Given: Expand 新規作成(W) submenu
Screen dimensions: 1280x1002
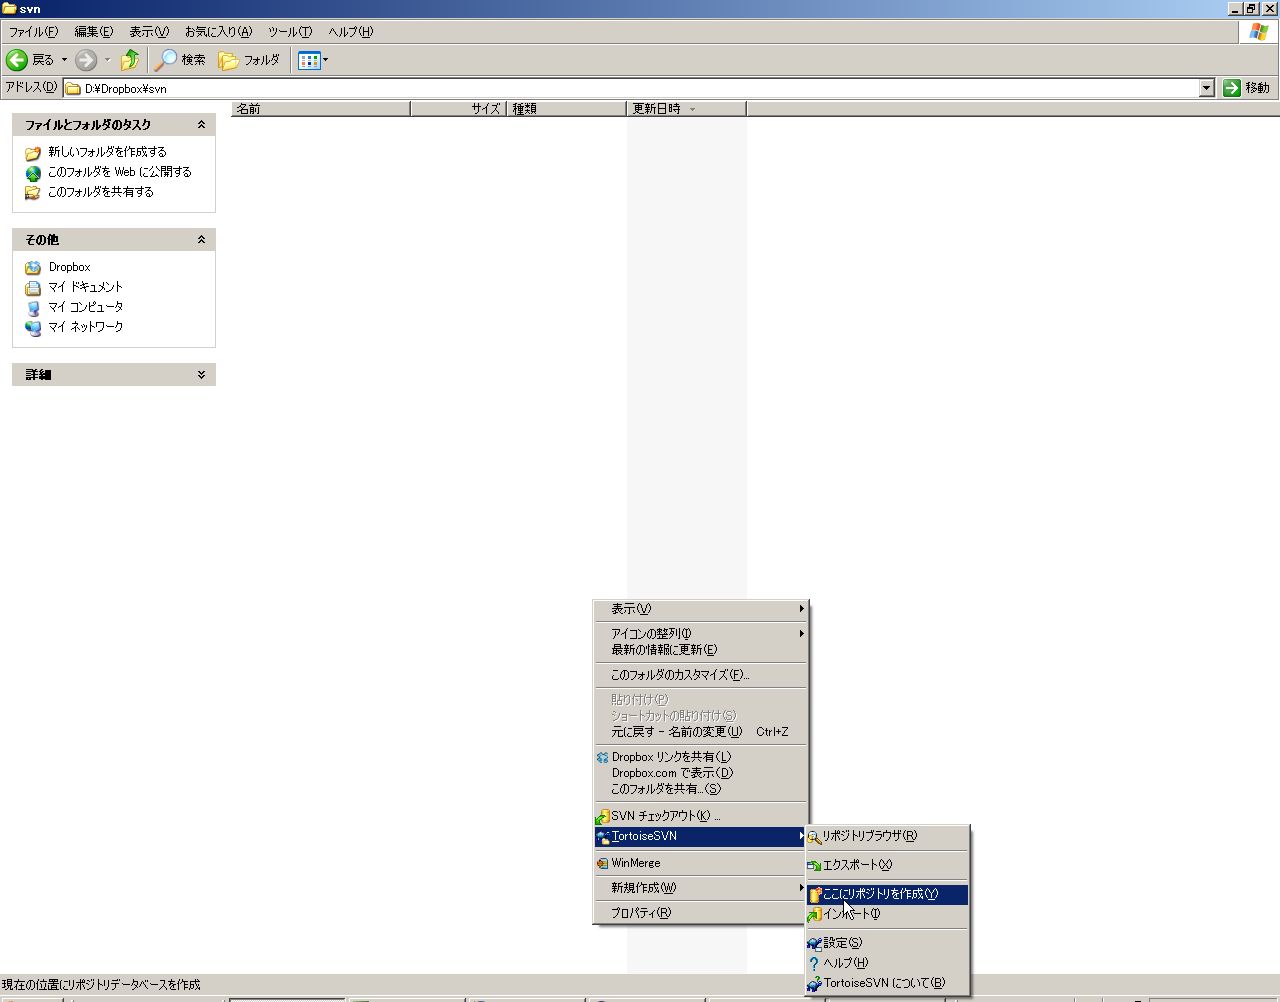Looking at the screenshot, I should coord(701,888).
